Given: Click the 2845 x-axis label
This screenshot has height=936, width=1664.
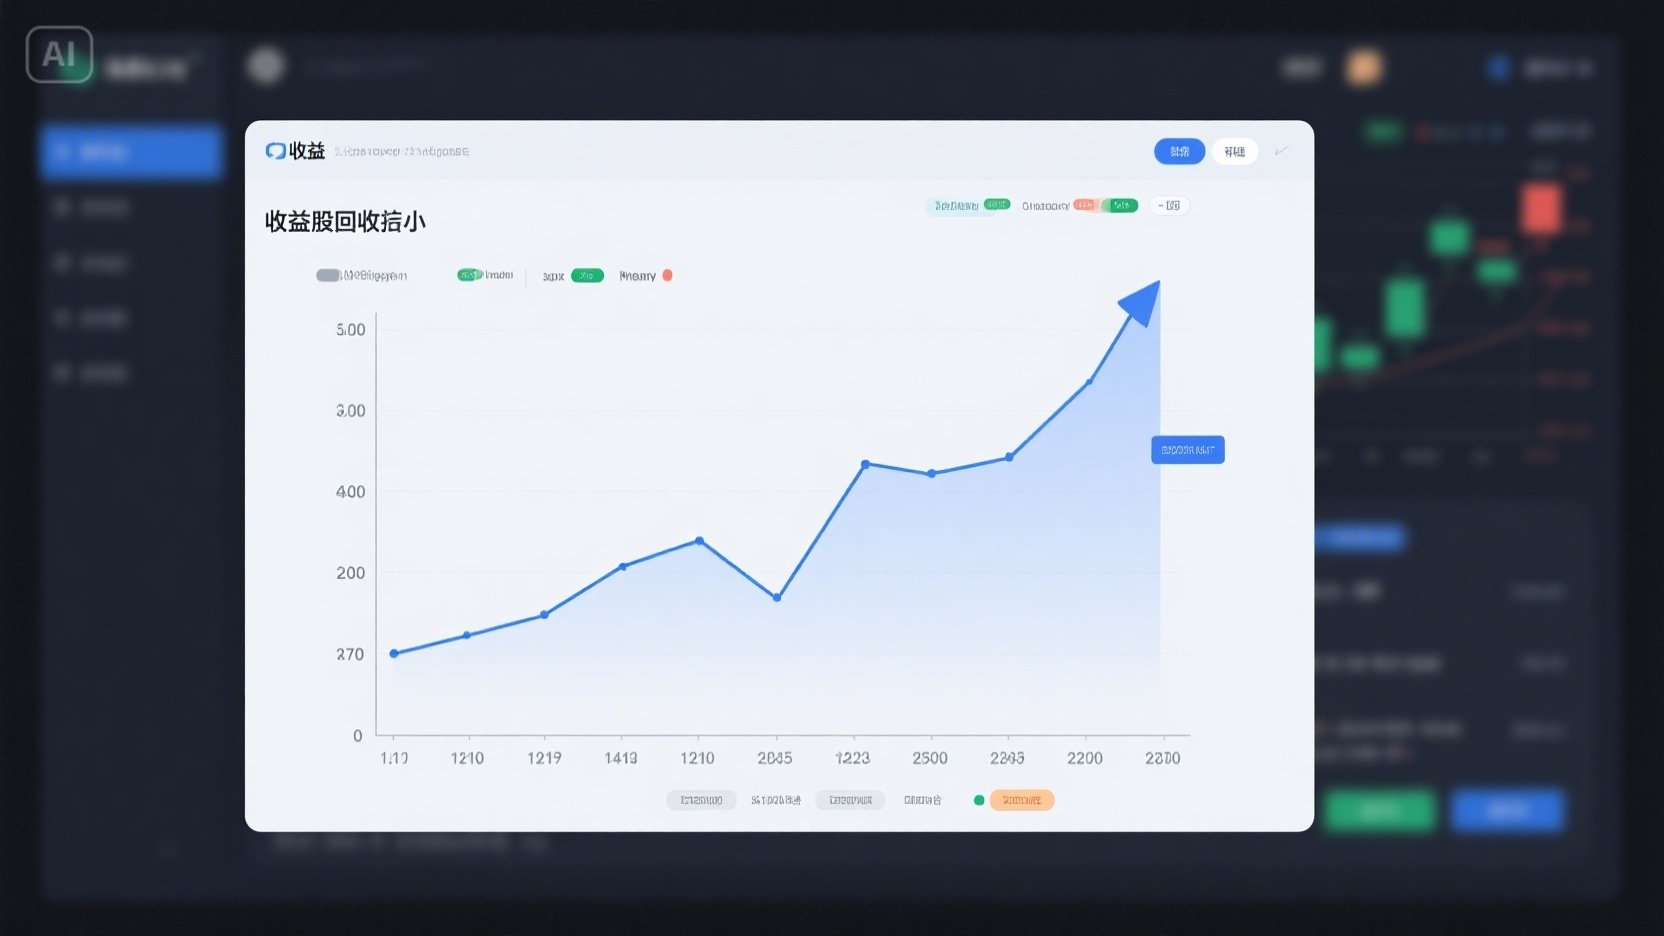Looking at the screenshot, I should 775,758.
